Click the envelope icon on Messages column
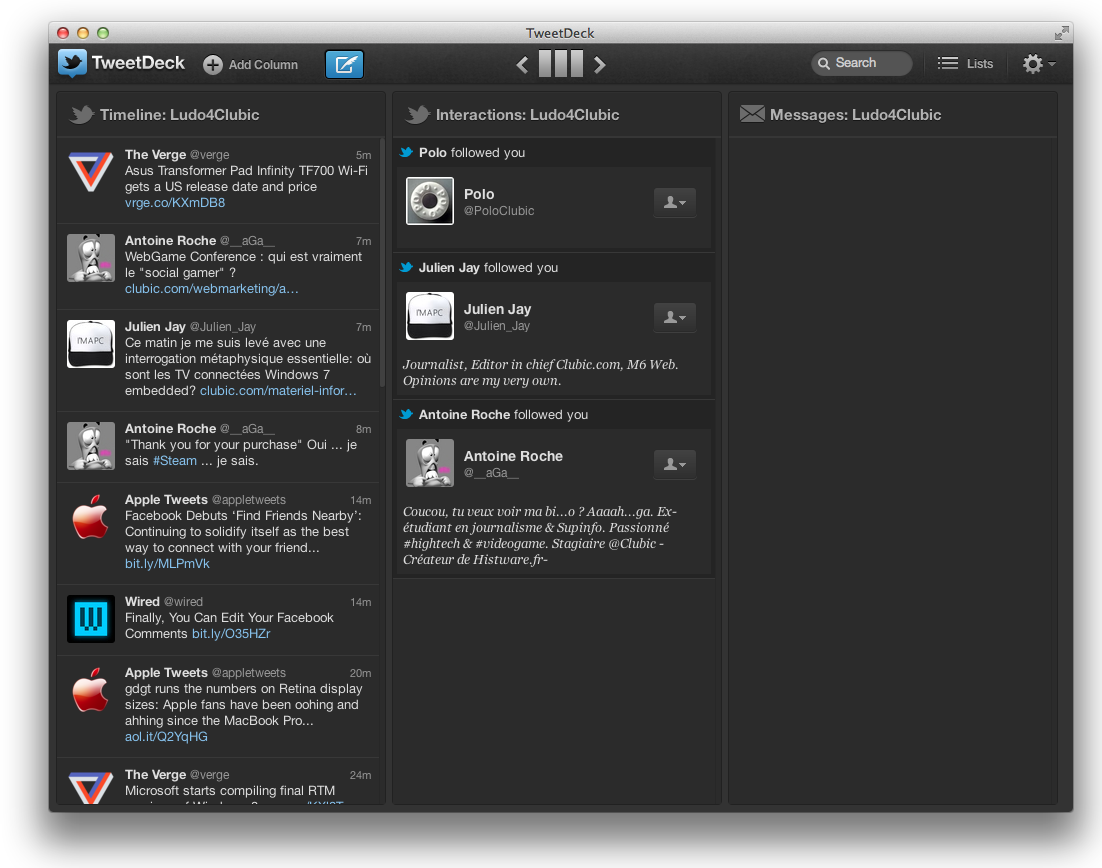The height and width of the screenshot is (868, 1102). (752, 114)
